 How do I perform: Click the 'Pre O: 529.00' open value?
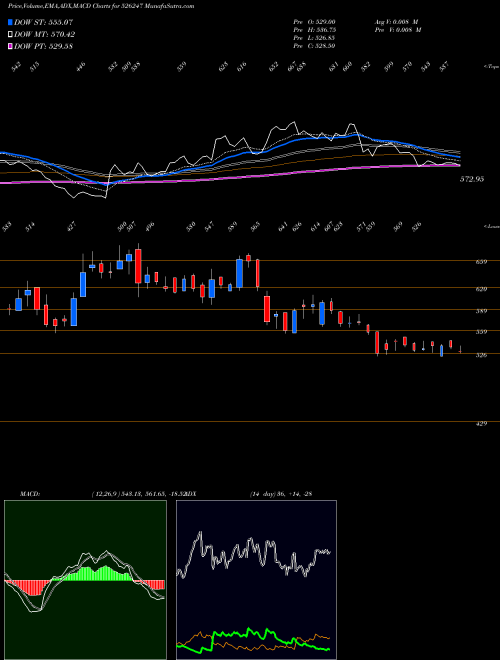[x=314, y=22]
